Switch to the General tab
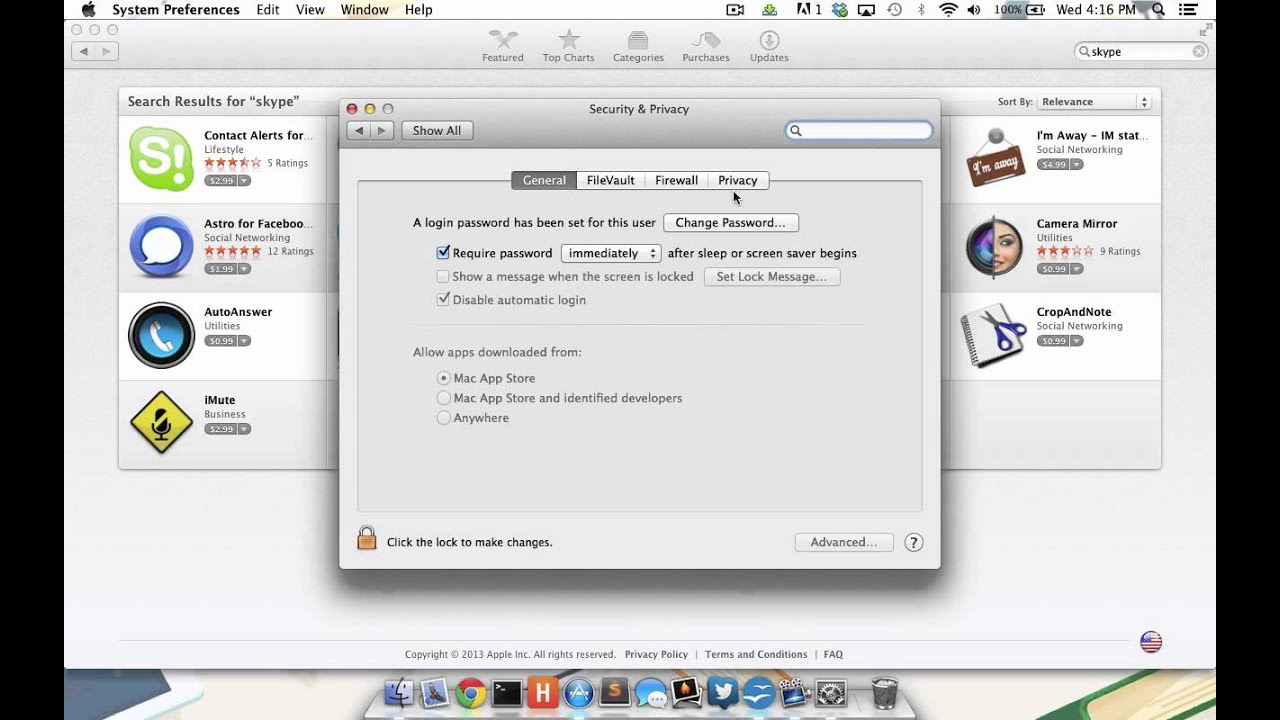This screenshot has width=1280, height=720. click(544, 180)
